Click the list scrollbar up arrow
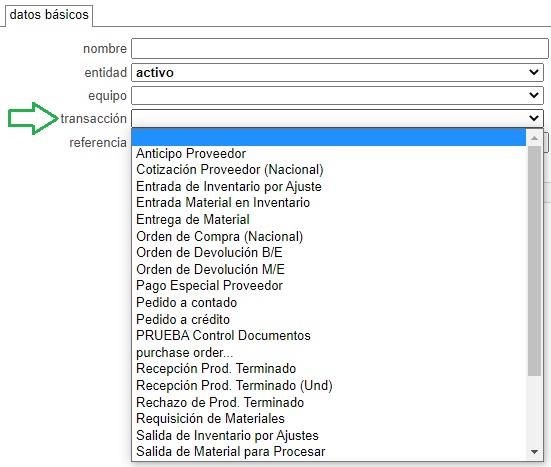 pos(534,138)
